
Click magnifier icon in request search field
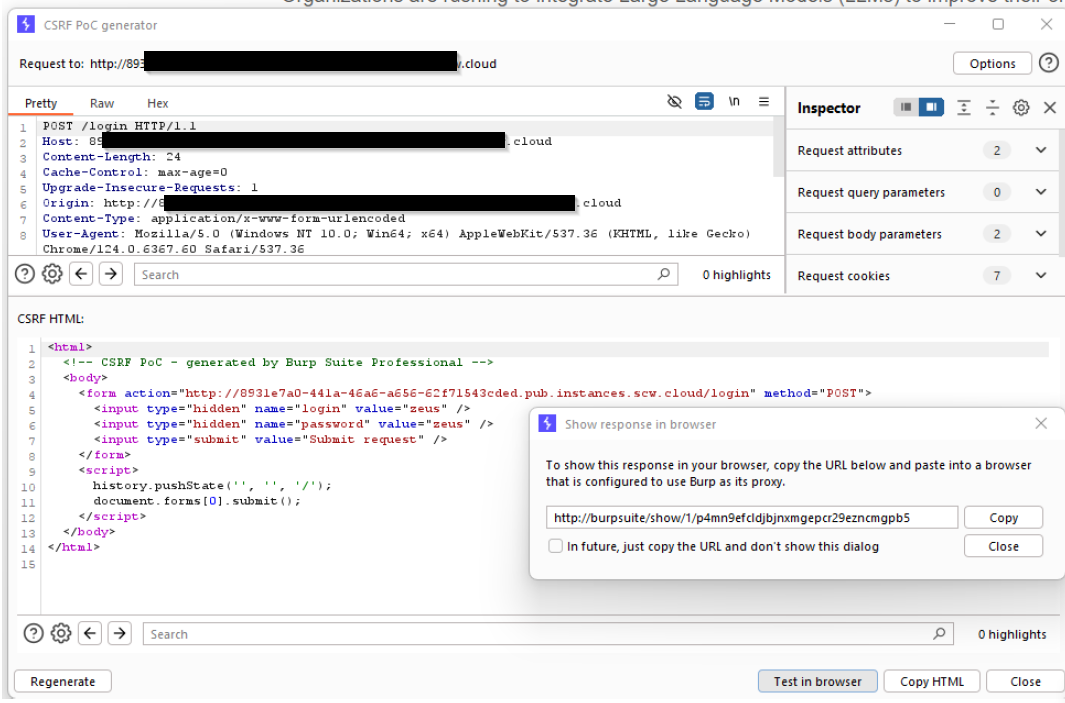click(x=664, y=274)
